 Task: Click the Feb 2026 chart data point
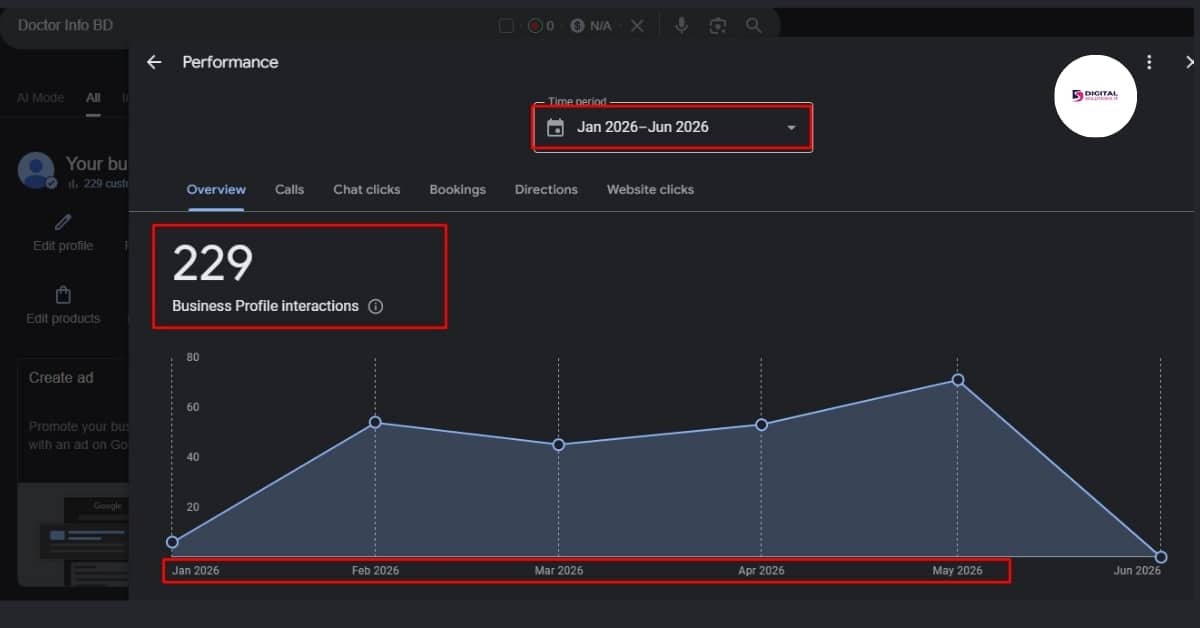pyautogui.click(x=375, y=422)
